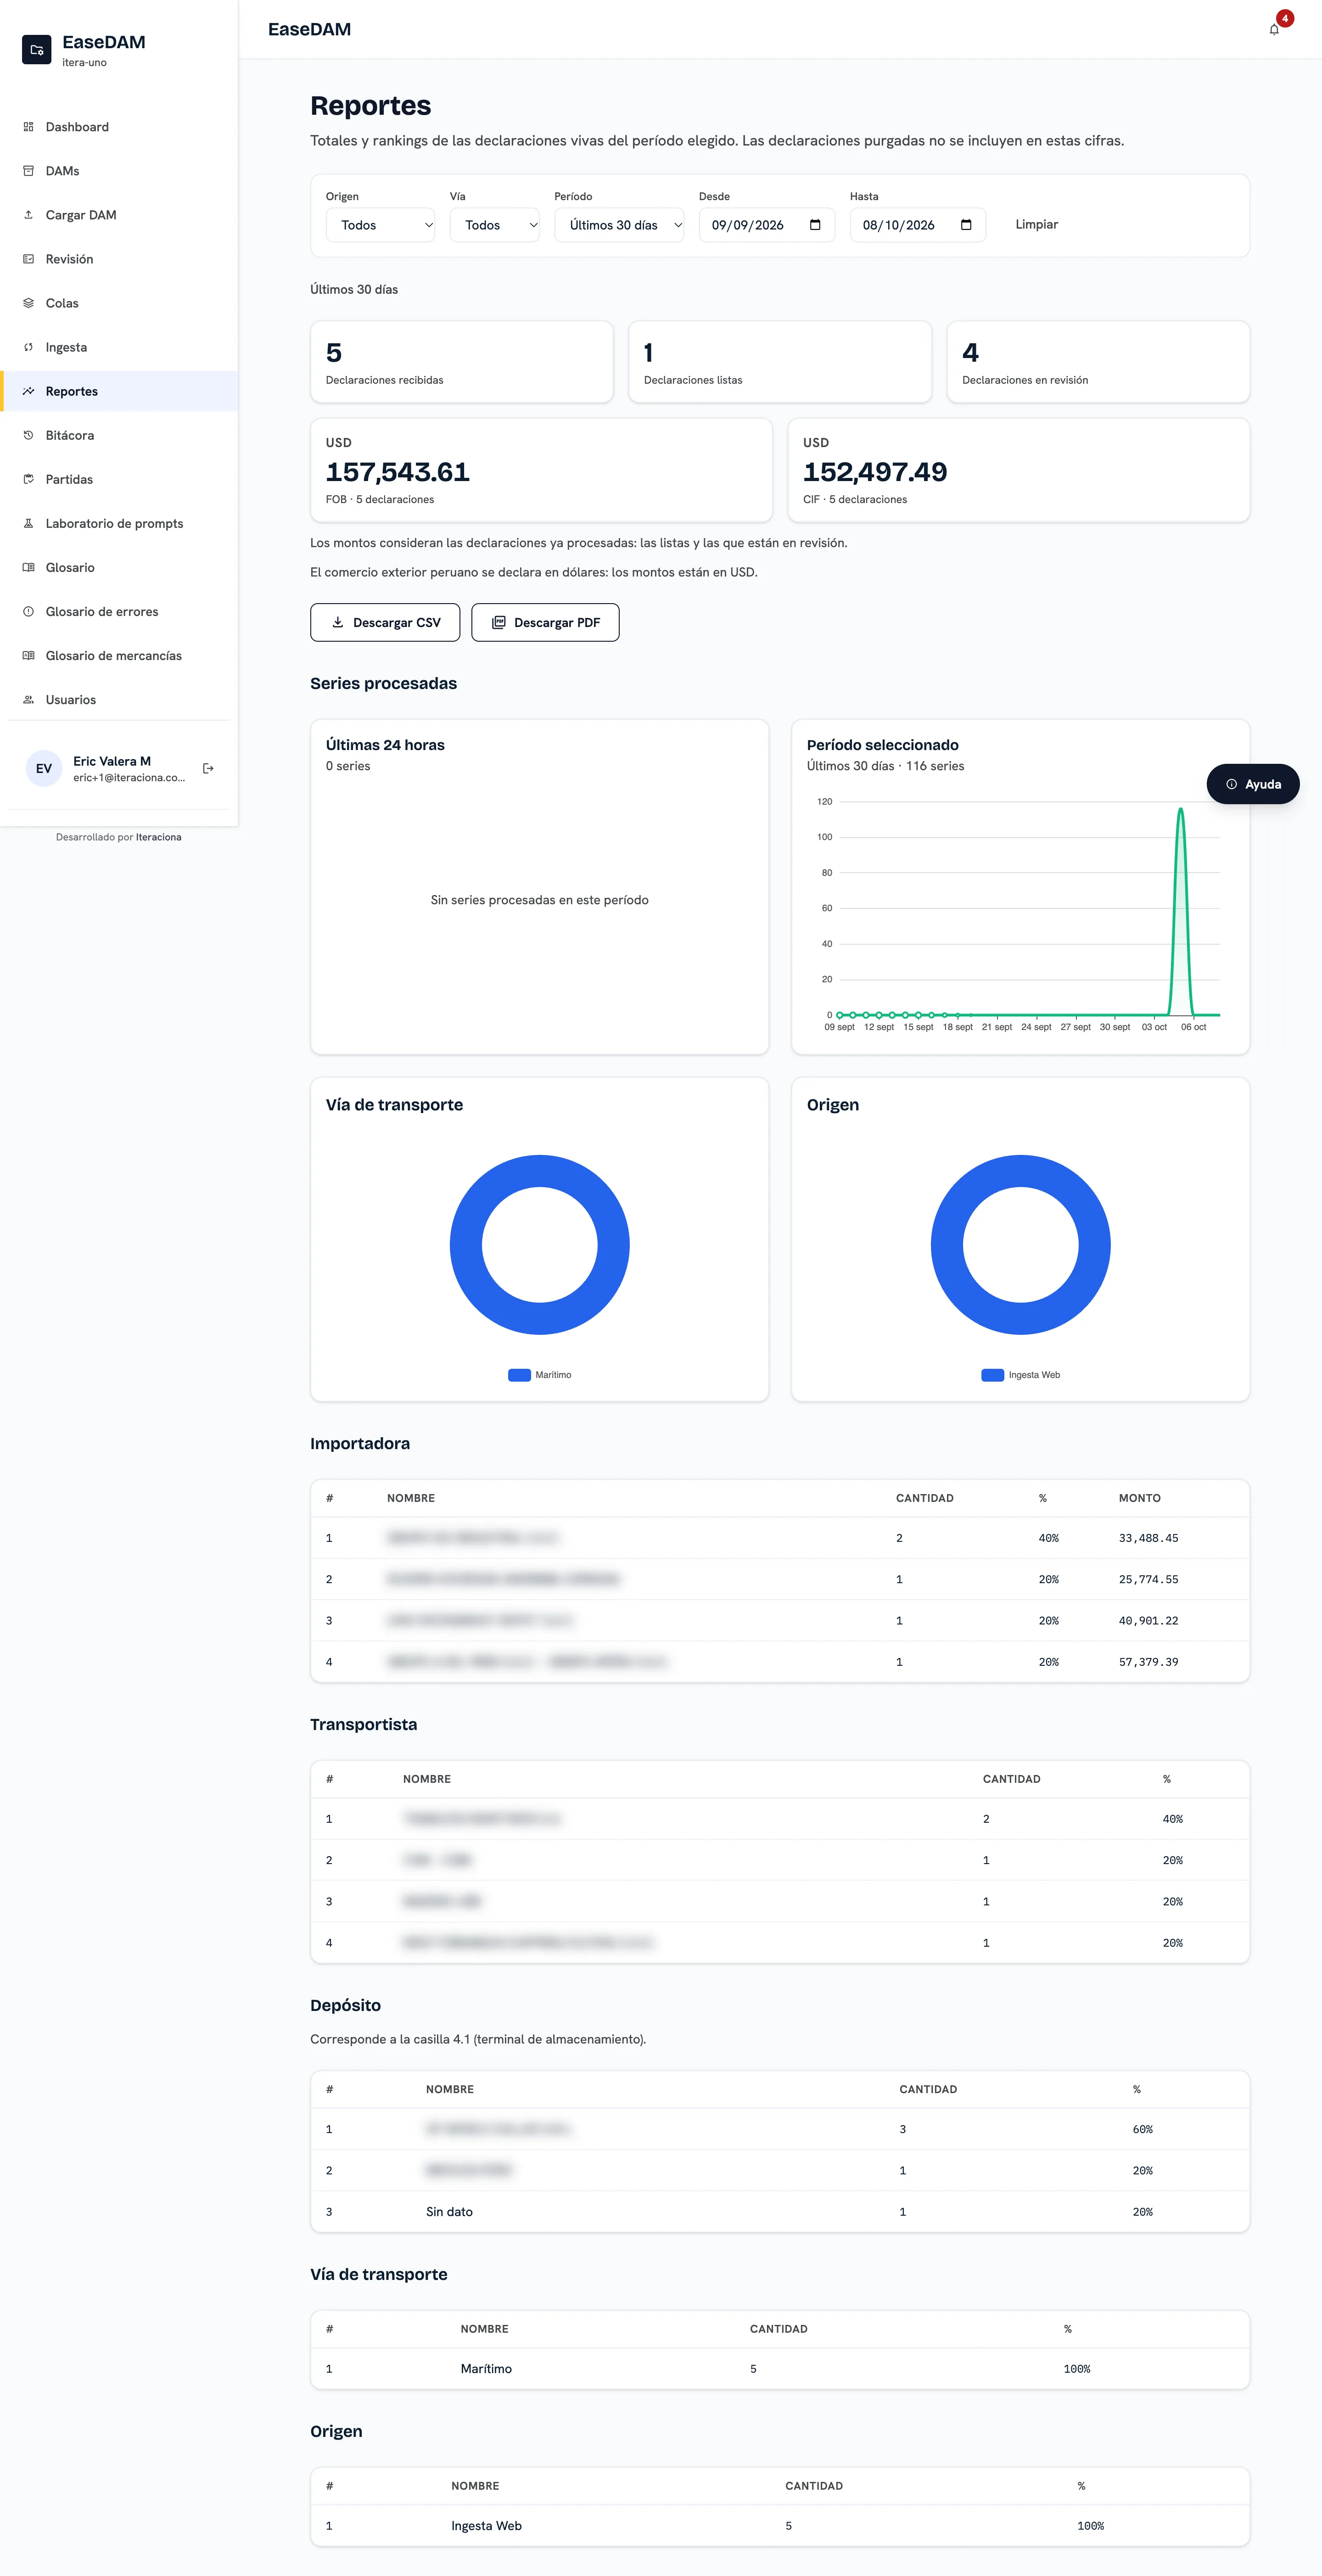
Task: Go to Reportes in the sidebar
Action: pos(119,391)
